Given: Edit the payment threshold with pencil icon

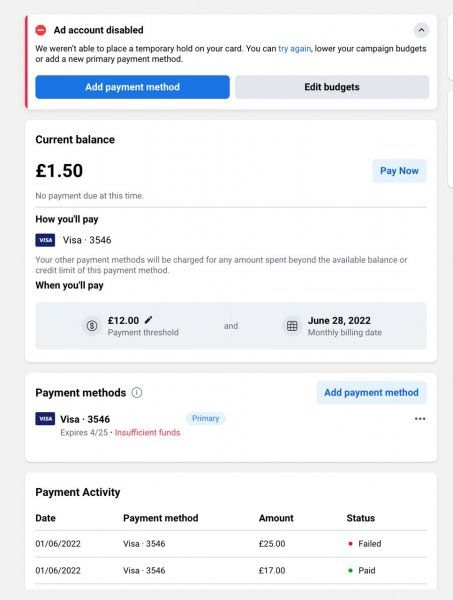Looking at the screenshot, I should 148,320.
